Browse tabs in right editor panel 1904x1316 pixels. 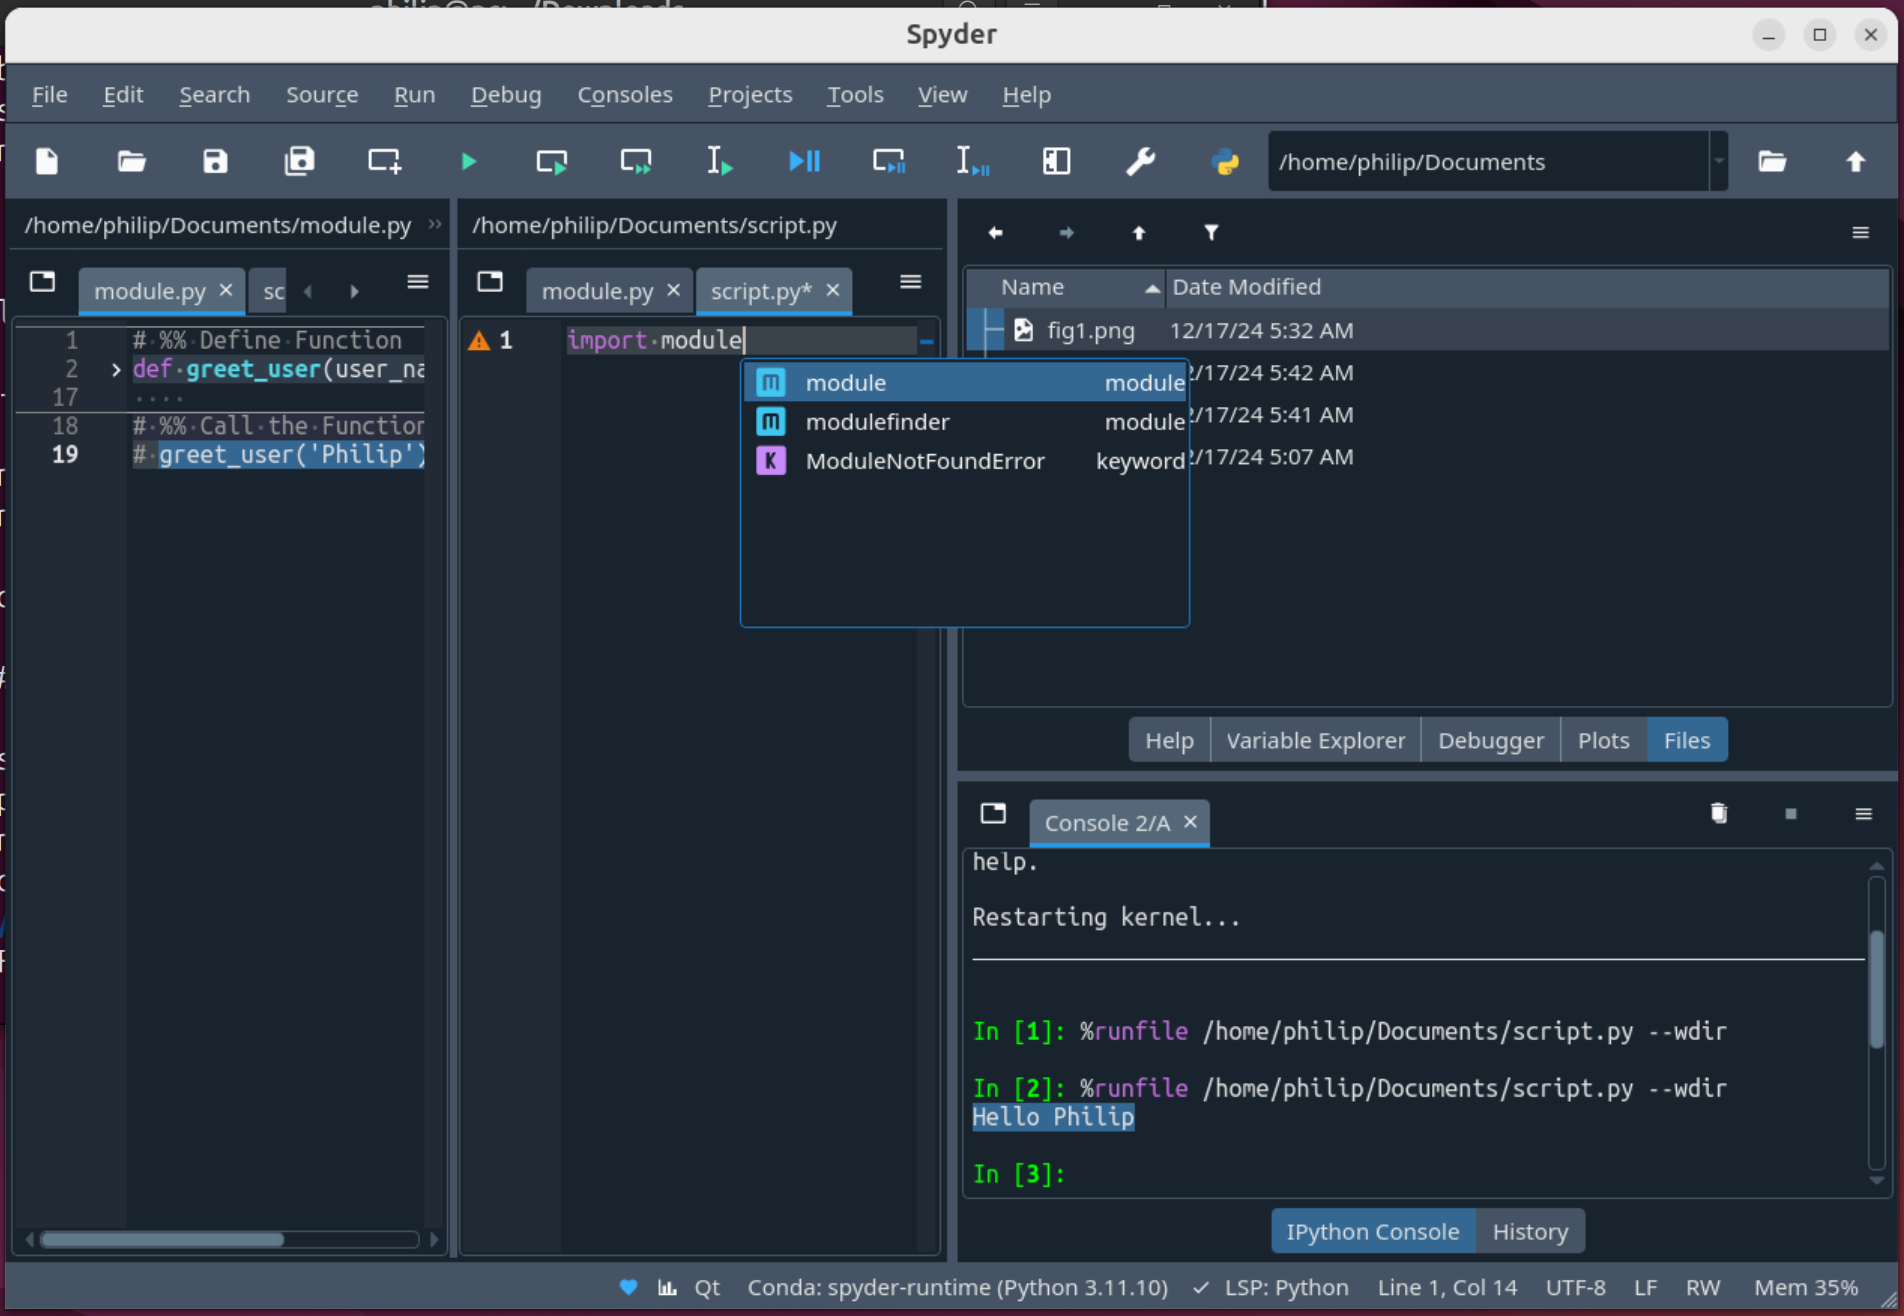[x=490, y=282]
